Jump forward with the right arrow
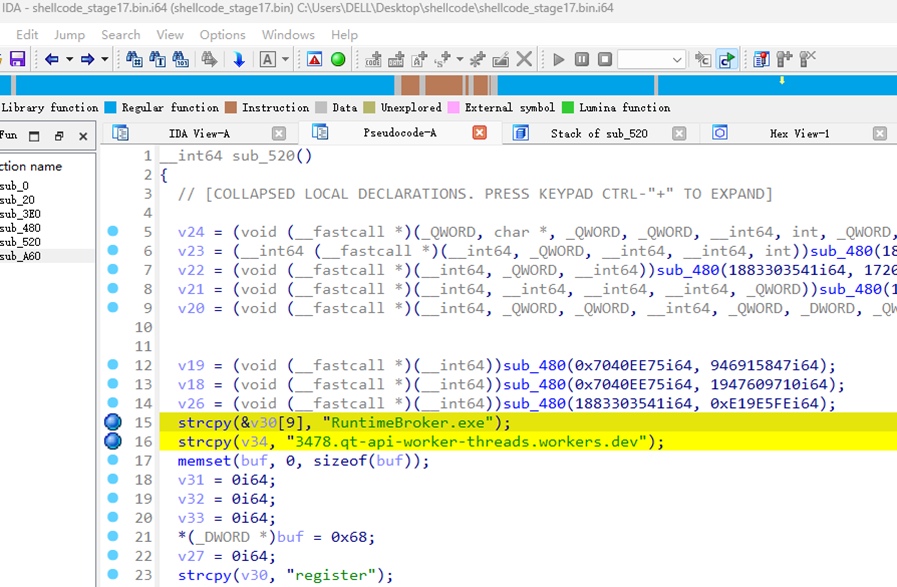Screen dimensions: 897x587 tap(87, 59)
